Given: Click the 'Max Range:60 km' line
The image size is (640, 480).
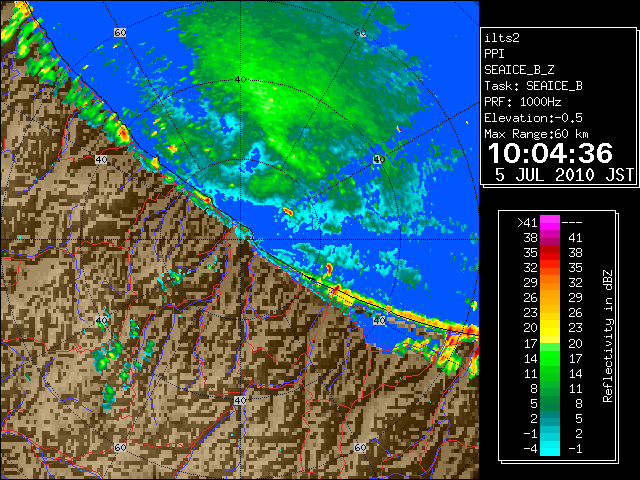Looking at the screenshot, I should [536, 134].
